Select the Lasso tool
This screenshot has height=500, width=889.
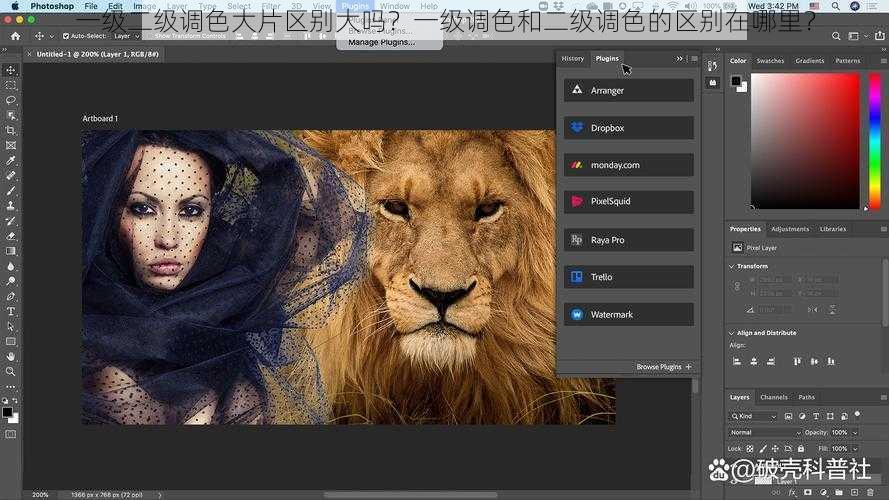pyautogui.click(x=11, y=100)
